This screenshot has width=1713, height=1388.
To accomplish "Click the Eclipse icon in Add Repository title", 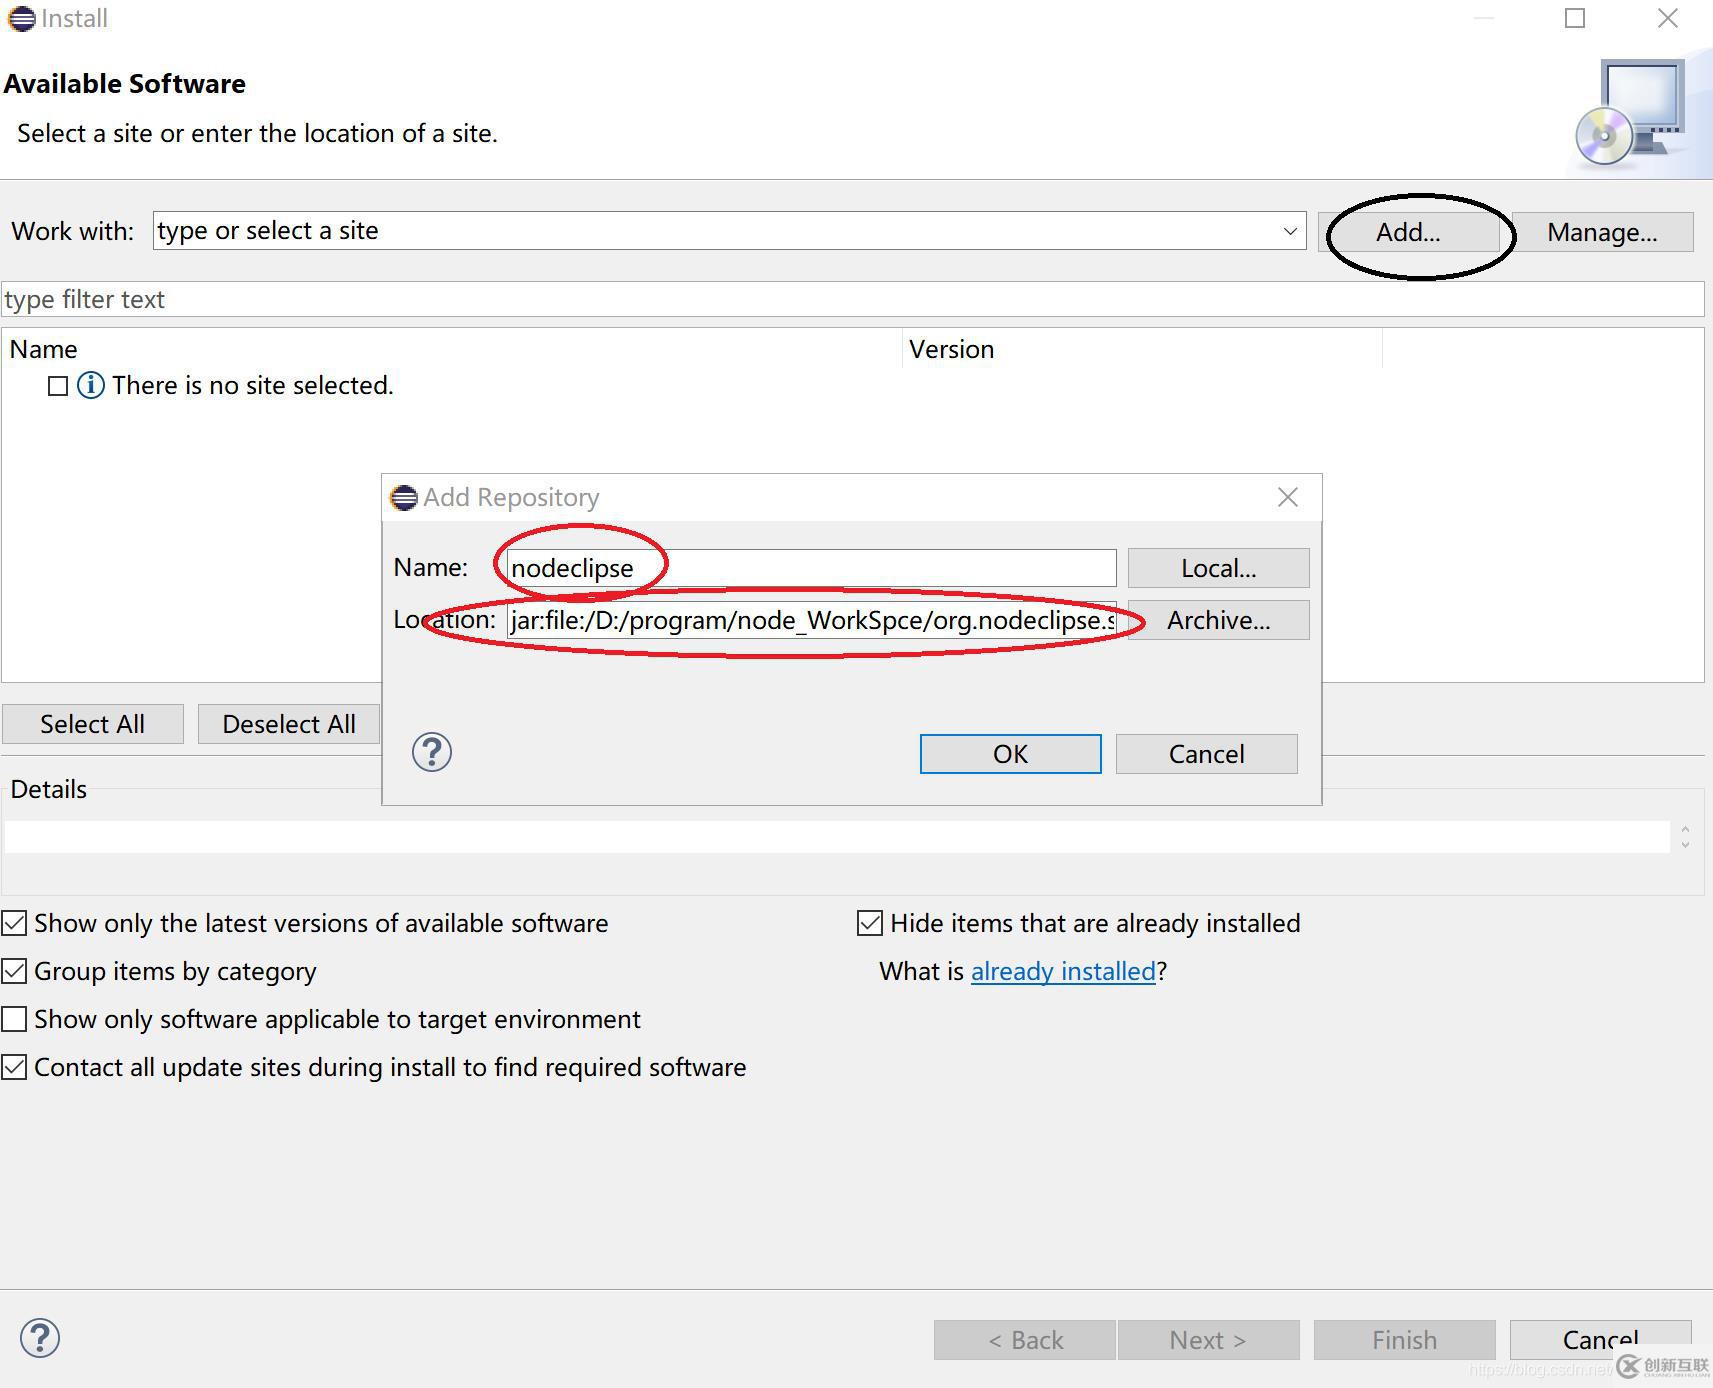I will click(x=404, y=497).
